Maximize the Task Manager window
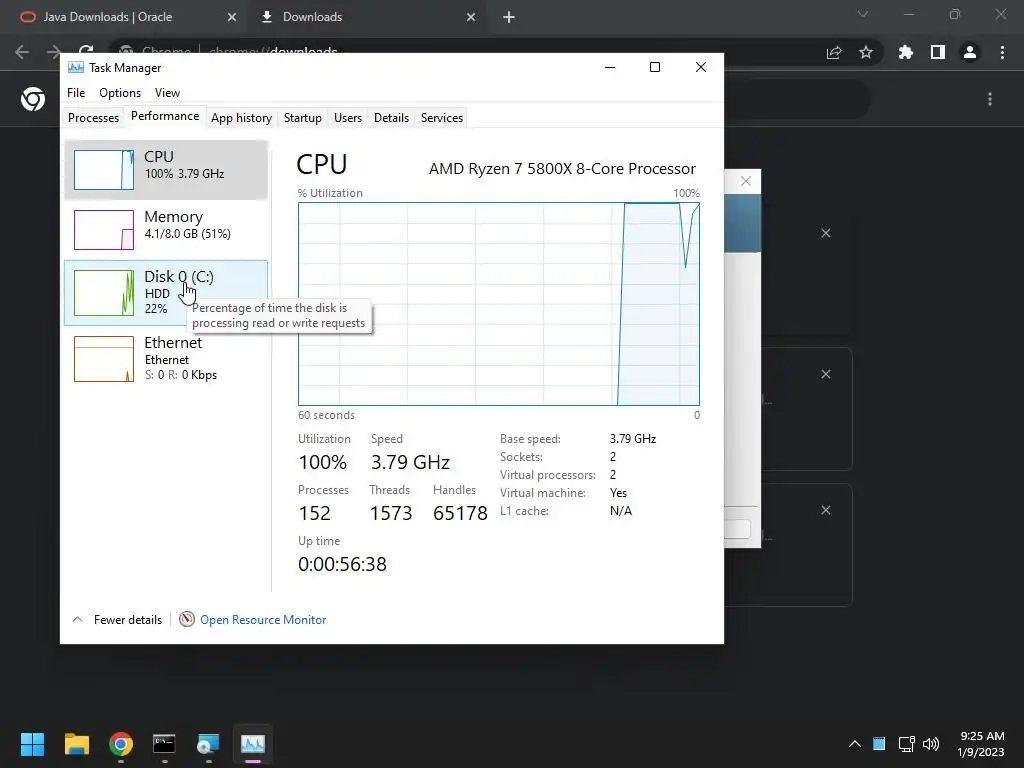The height and width of the screenshot is (768, 1024). 655,67
